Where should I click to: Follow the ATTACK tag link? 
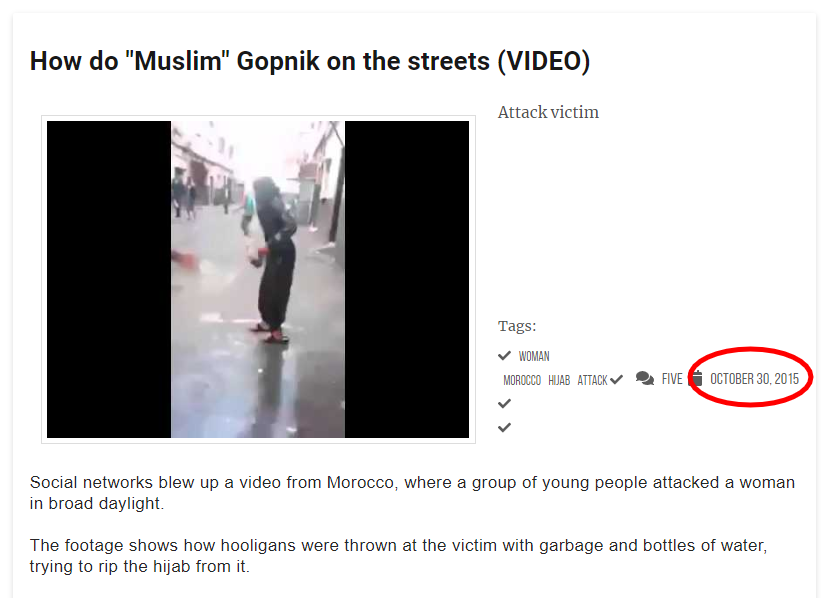pos(592,381)
